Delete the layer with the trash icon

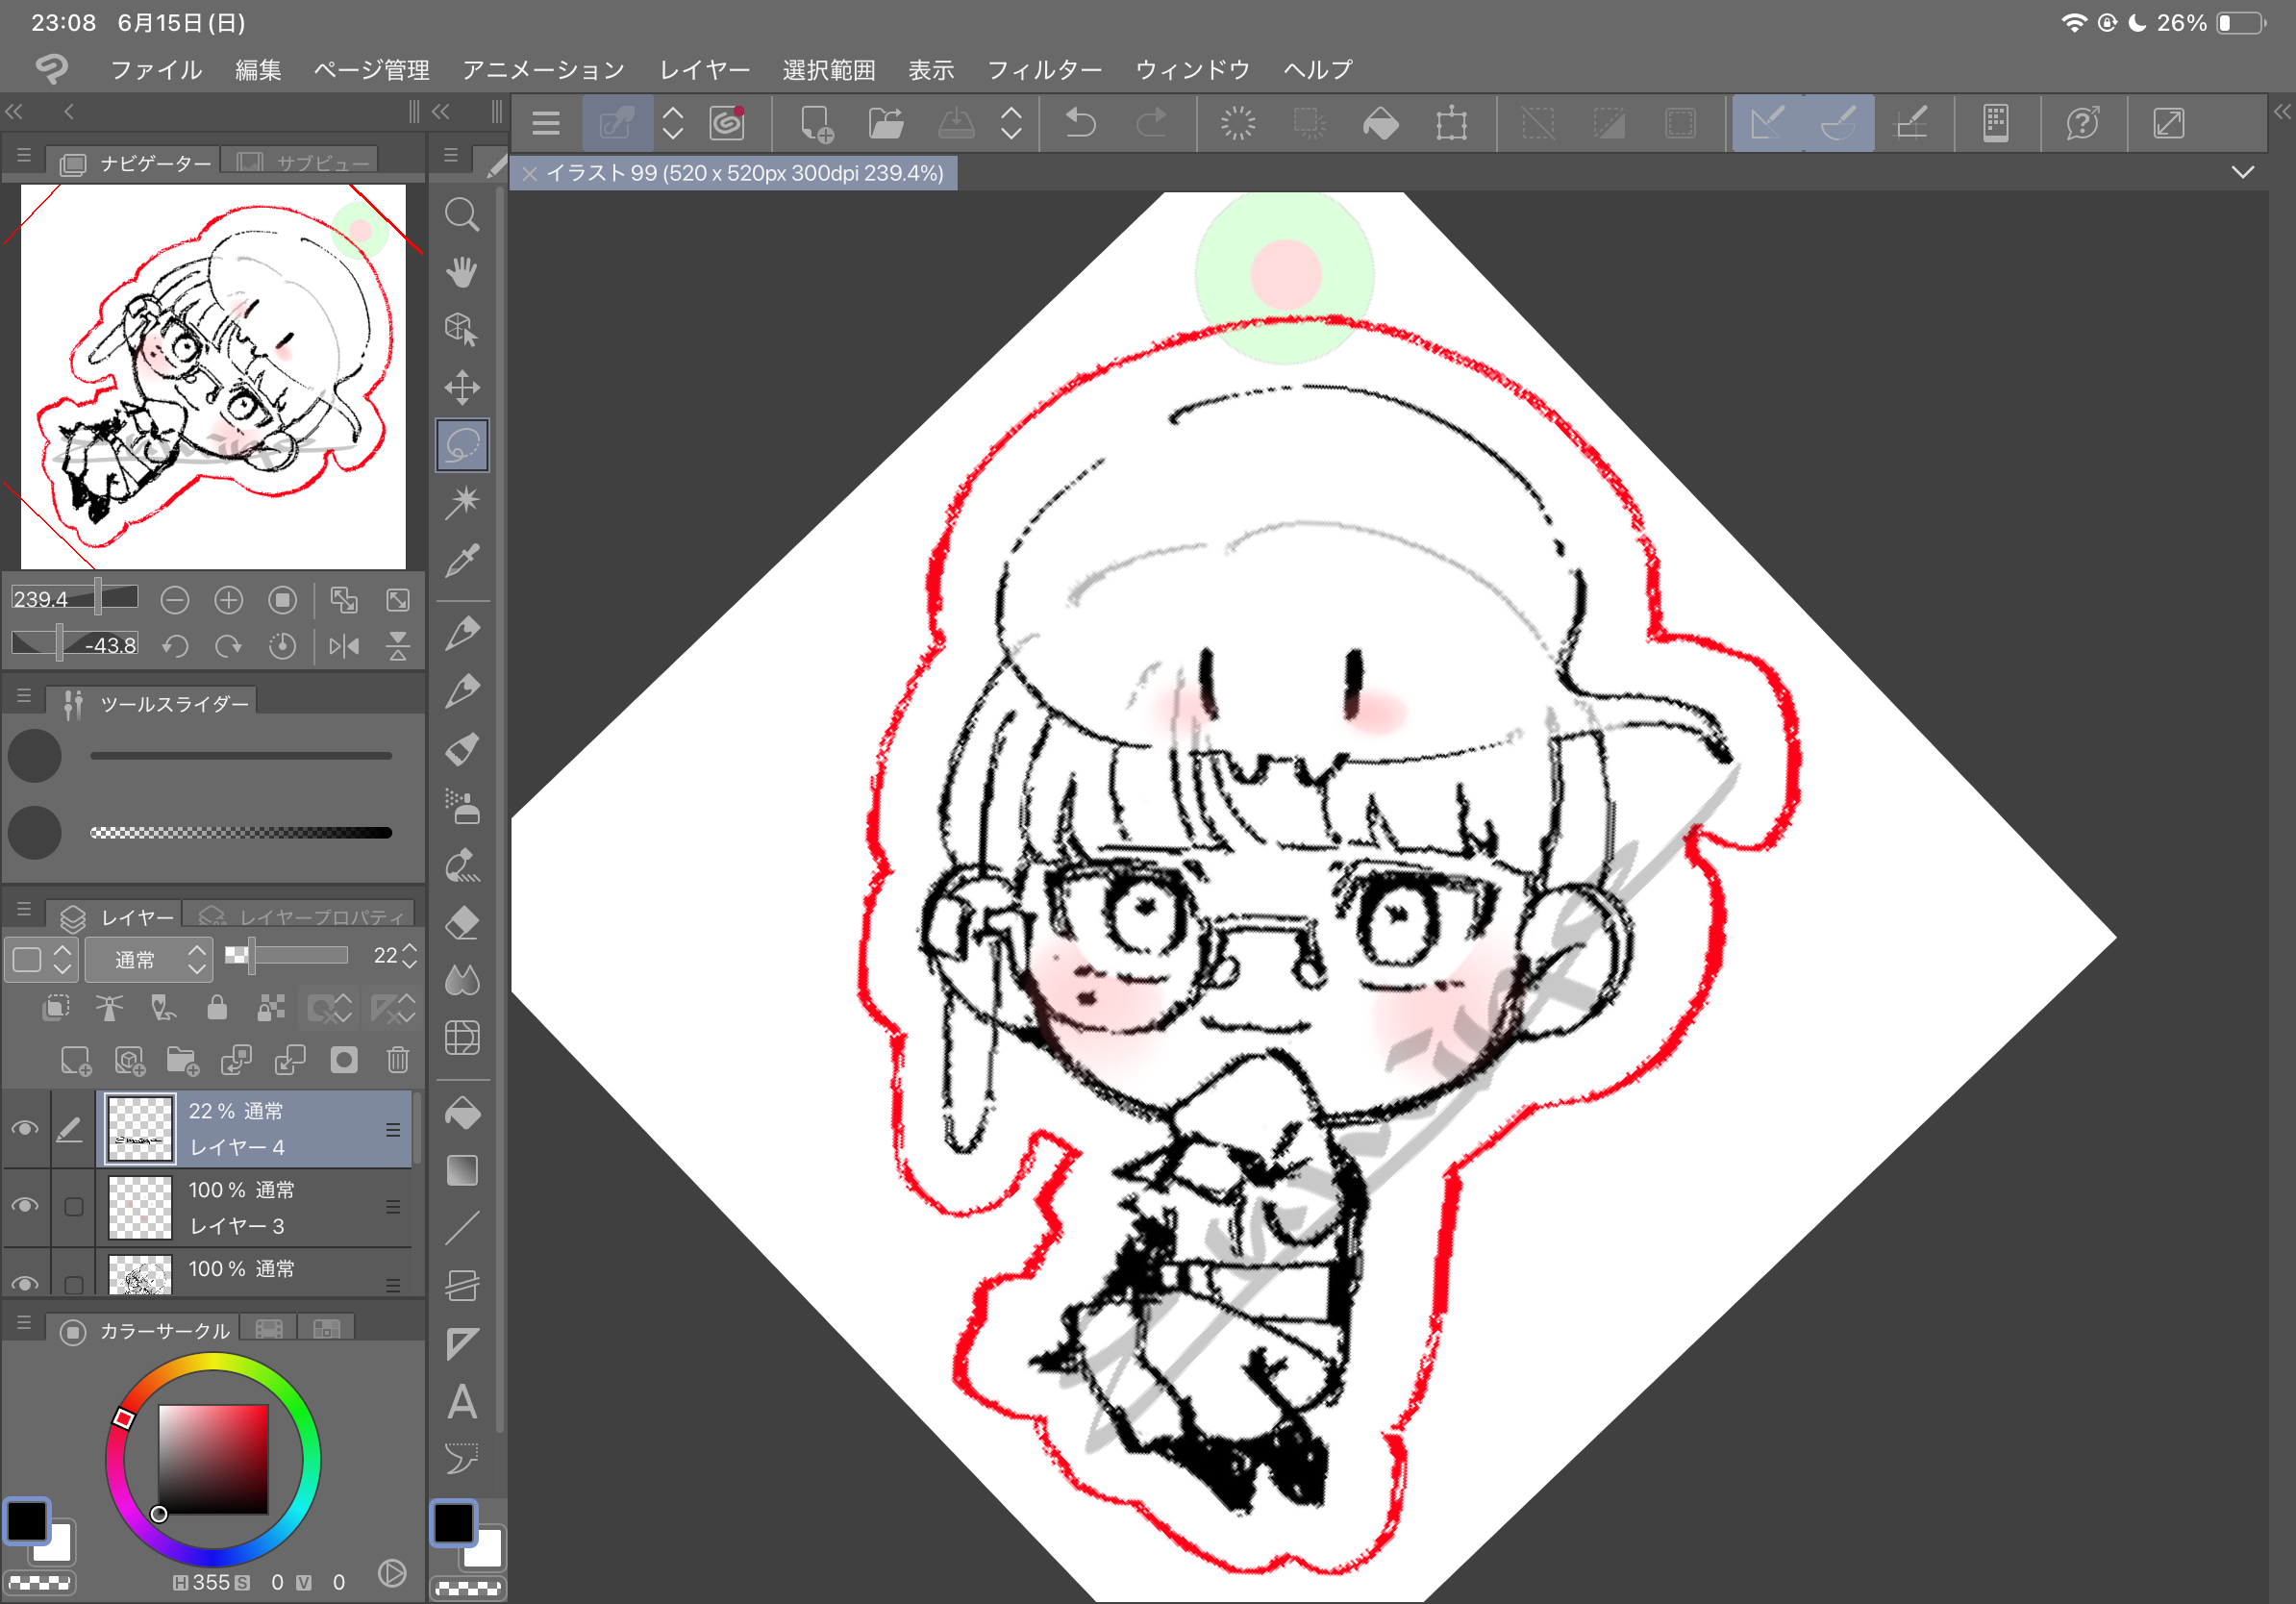pos(397,1059)
